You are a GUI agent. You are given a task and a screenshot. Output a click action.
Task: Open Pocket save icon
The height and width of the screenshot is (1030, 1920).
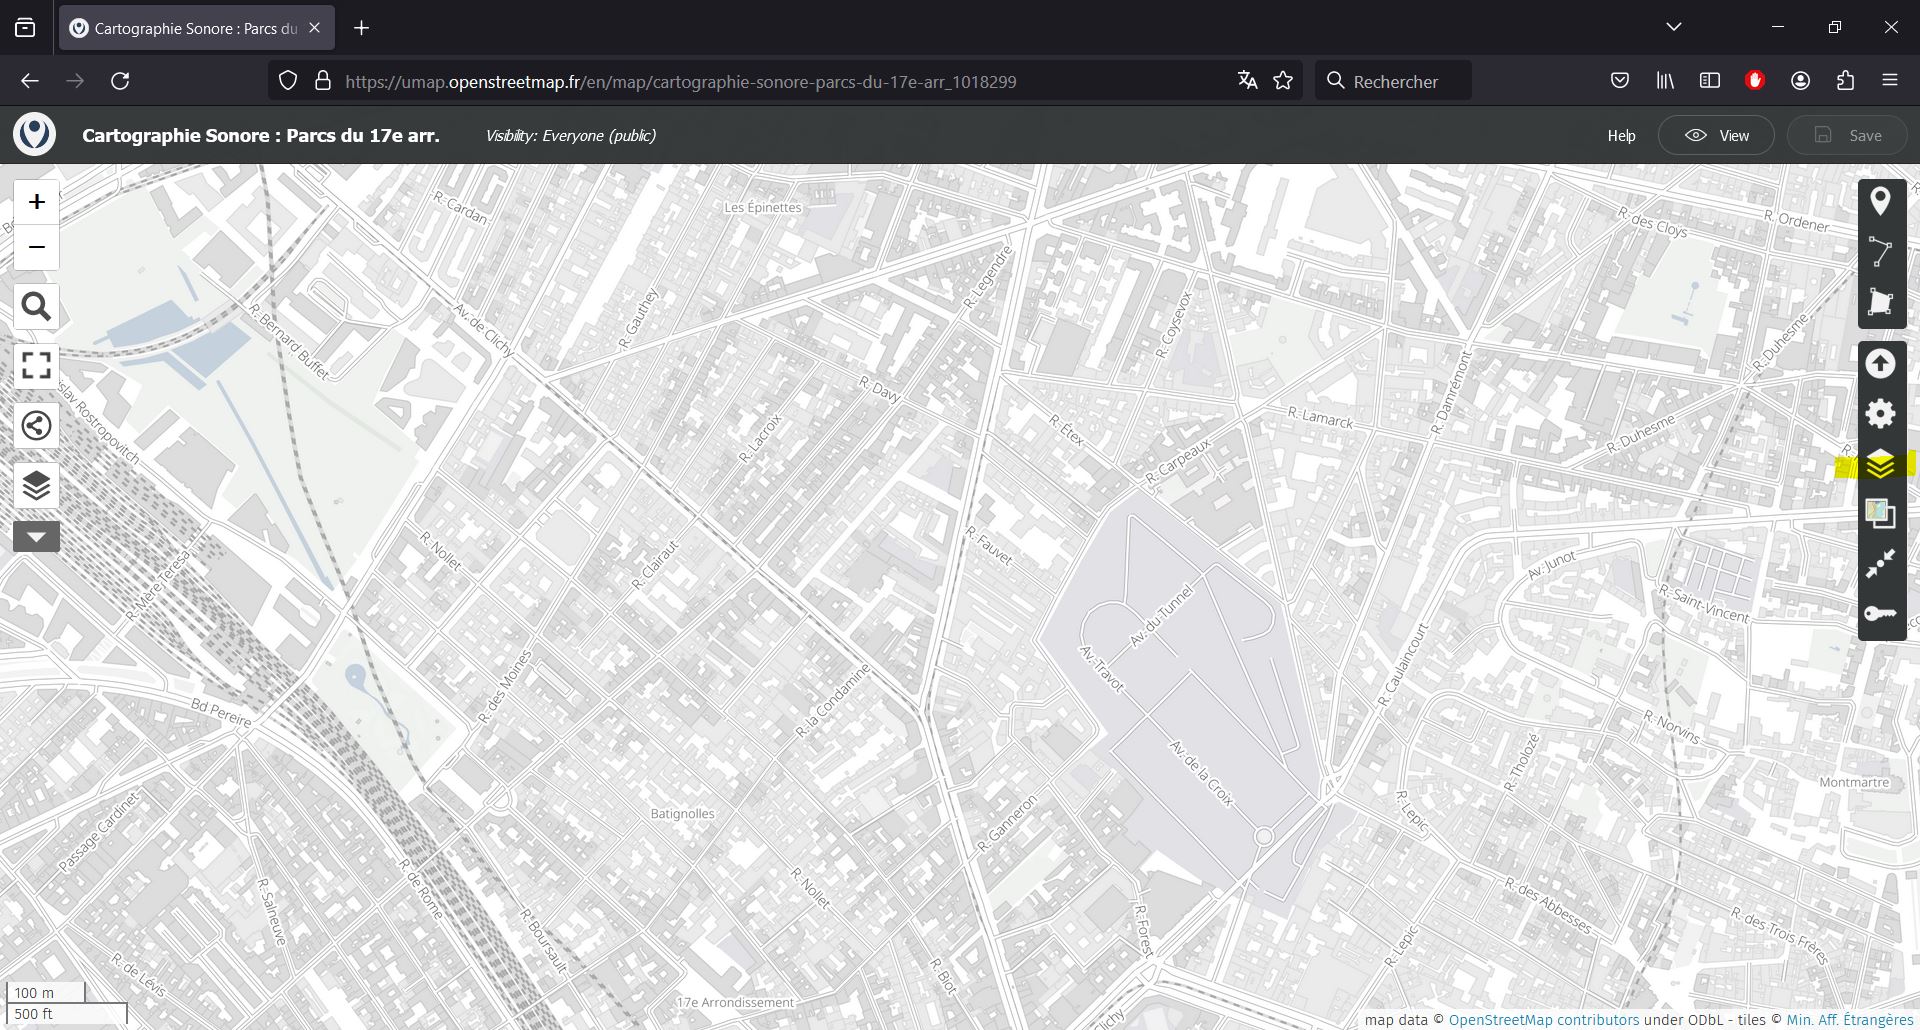click(x=1620, y=81)
